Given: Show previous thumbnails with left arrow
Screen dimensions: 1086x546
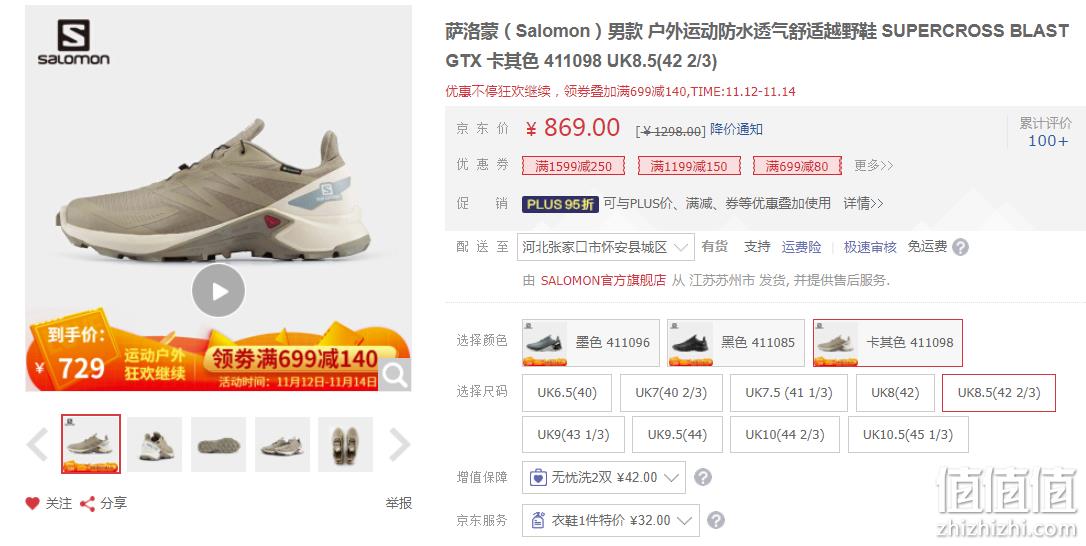Looking at the screenshot, I should coord(37,444).
